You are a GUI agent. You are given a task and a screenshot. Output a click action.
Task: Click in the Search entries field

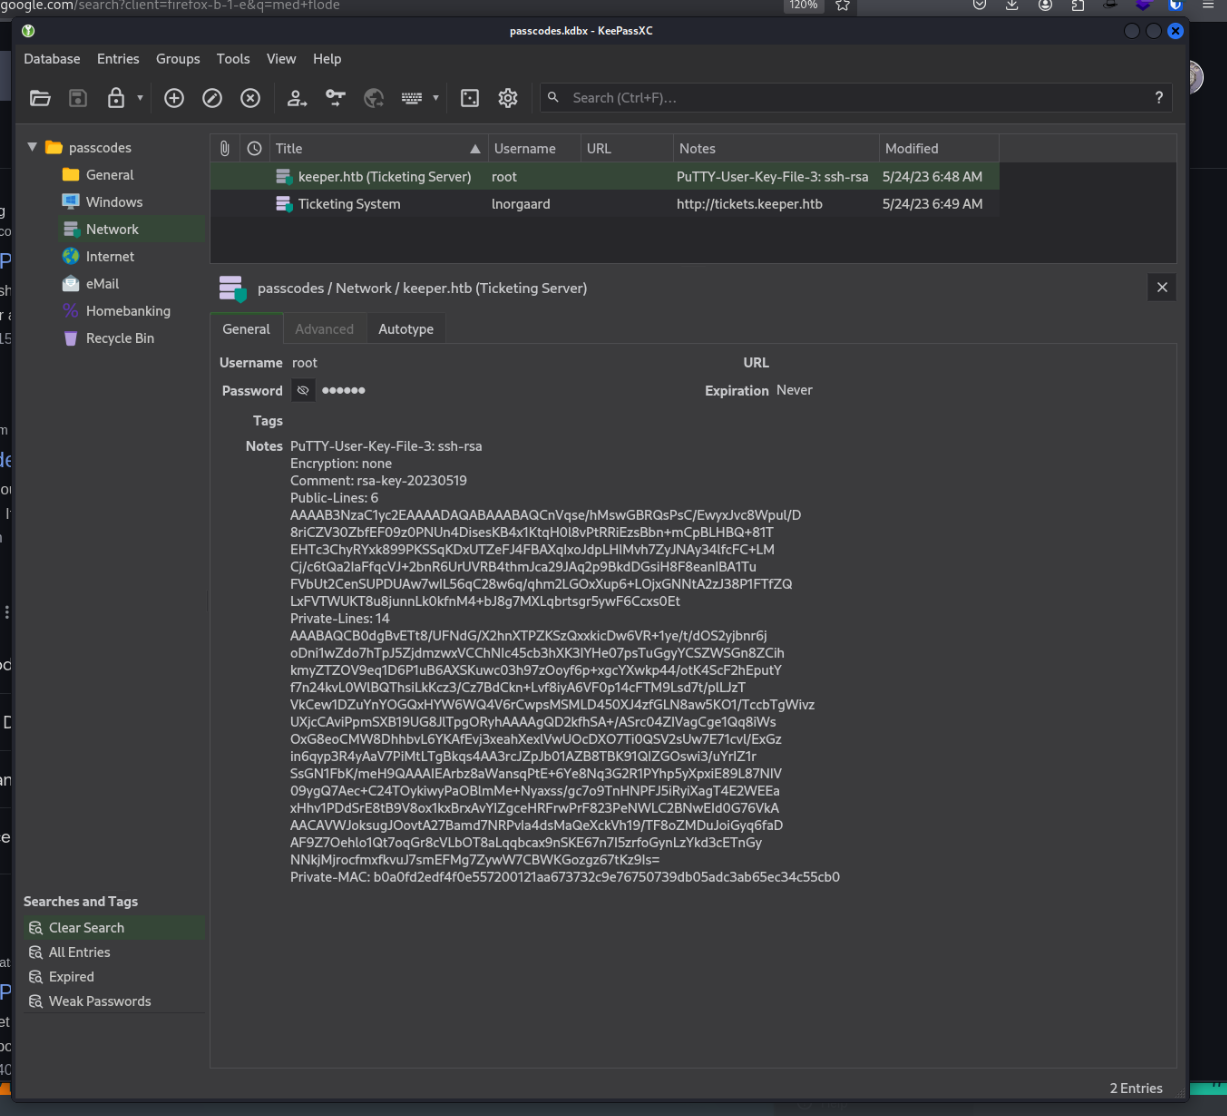point(850,98)
